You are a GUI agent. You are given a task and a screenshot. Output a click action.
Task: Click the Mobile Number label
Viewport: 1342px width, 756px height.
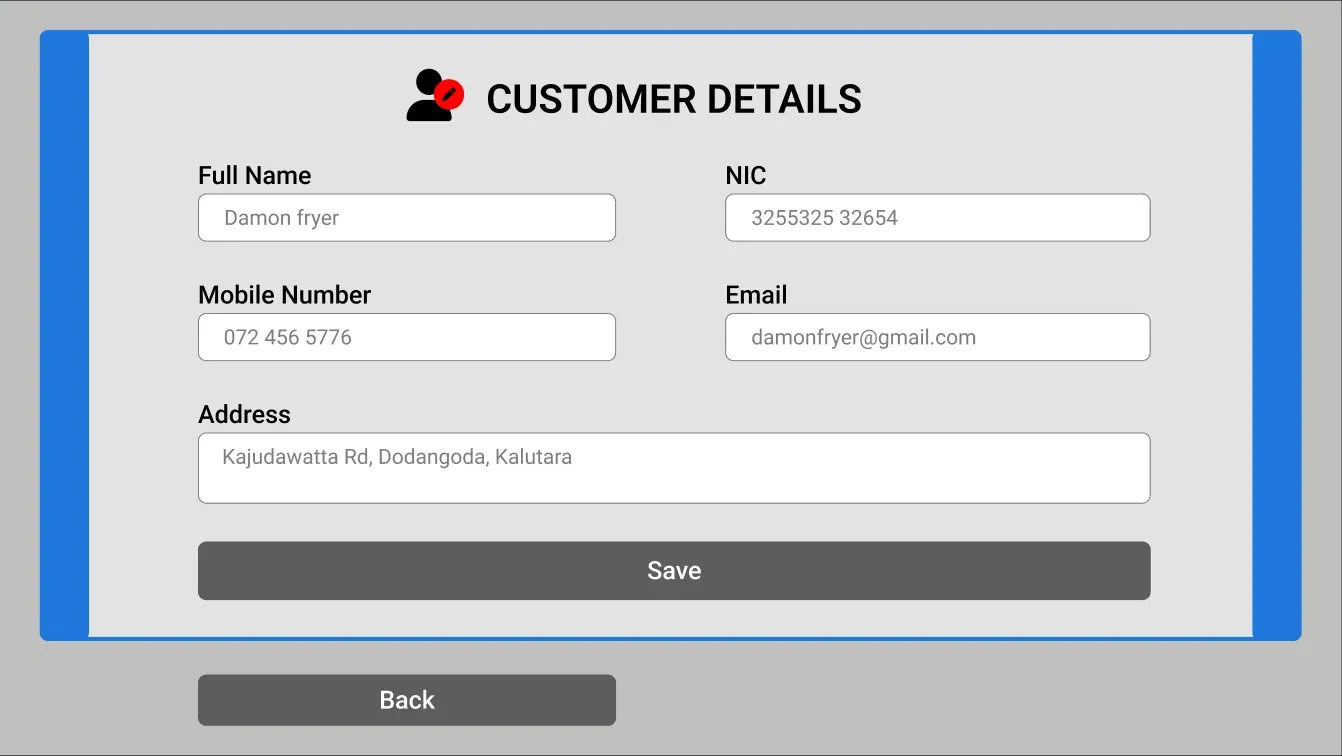(x=285, y=295)
